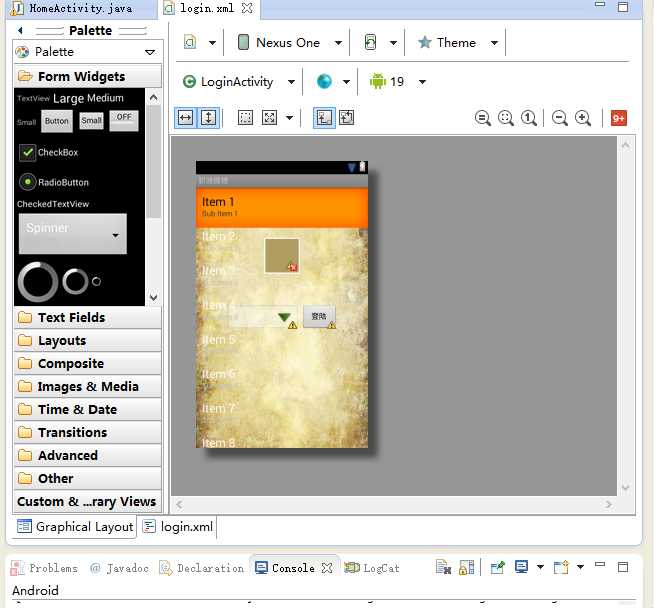Select the Large TextView widget
Image resolution: width=654 pixels, height=608 pixels.
tap(68, 98)
